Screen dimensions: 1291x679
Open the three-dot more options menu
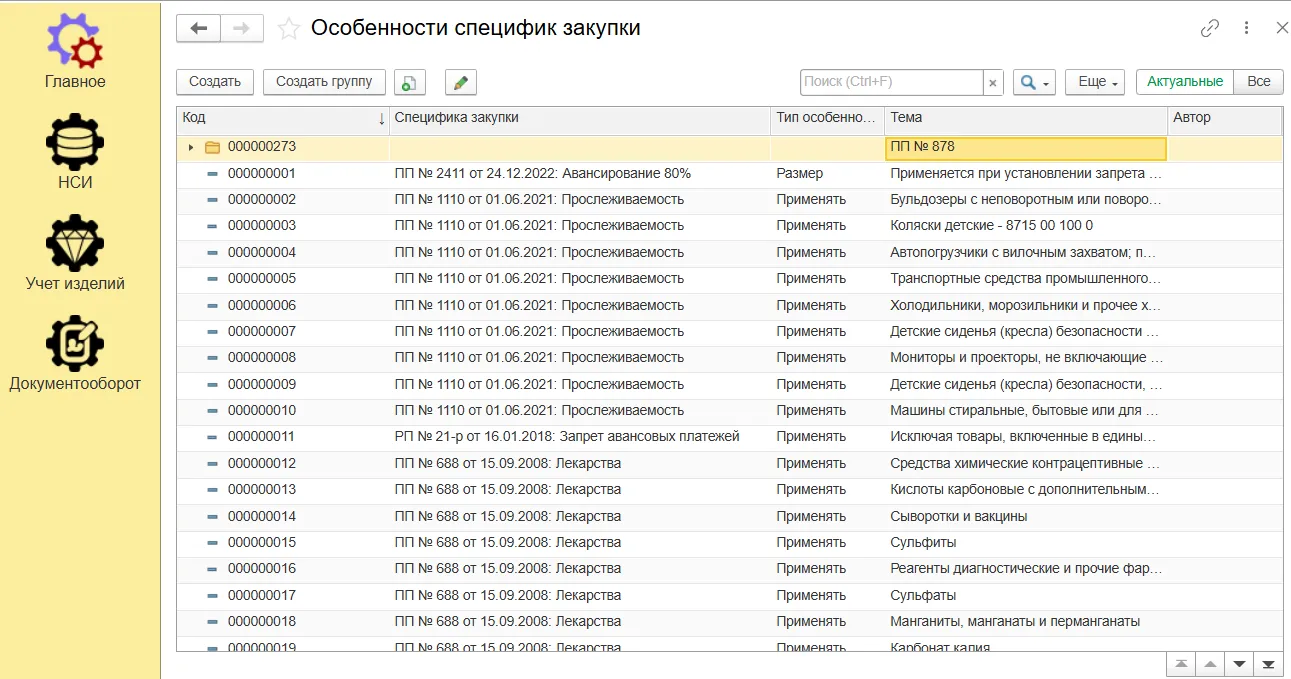coord(1246,28)
